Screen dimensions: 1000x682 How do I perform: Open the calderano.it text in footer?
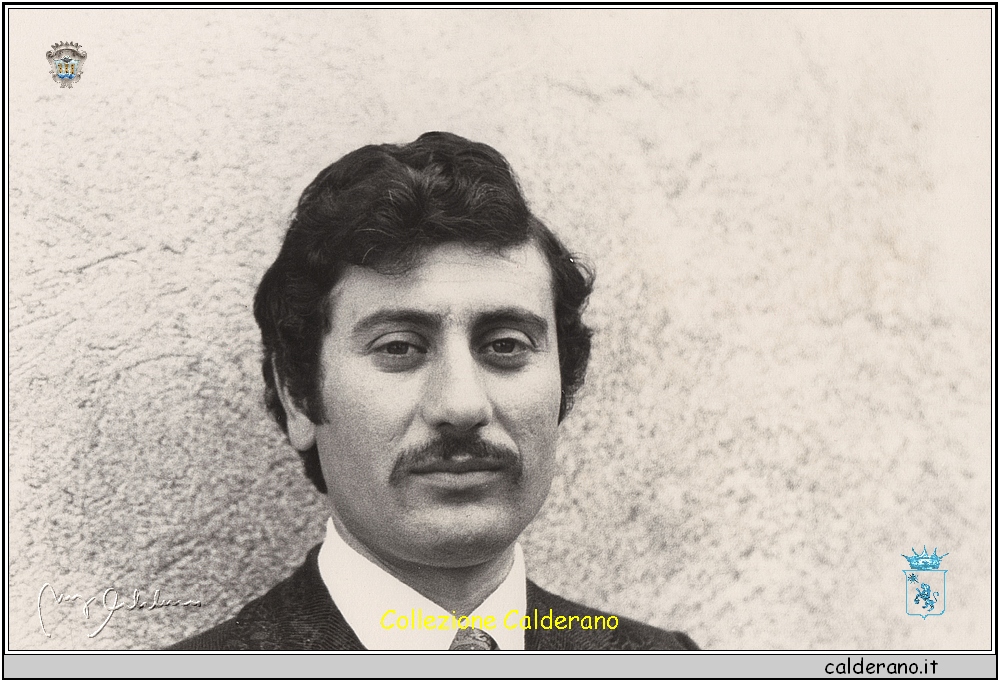coord(880,666)
